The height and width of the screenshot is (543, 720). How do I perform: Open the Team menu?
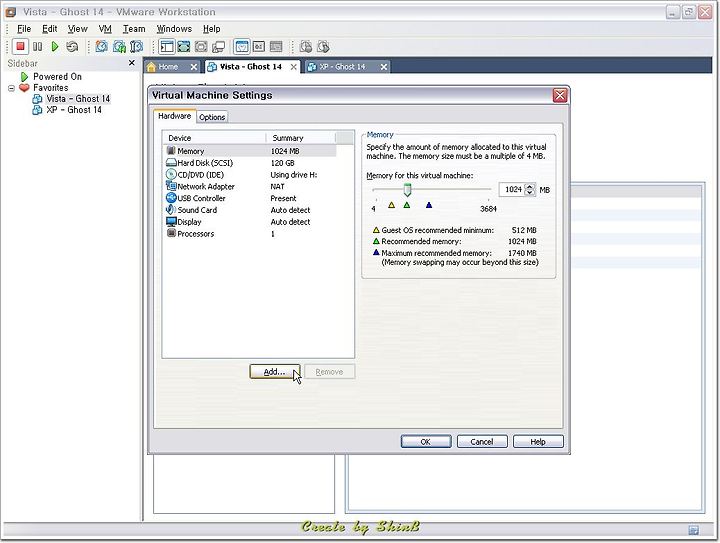(x=134, y=29)
